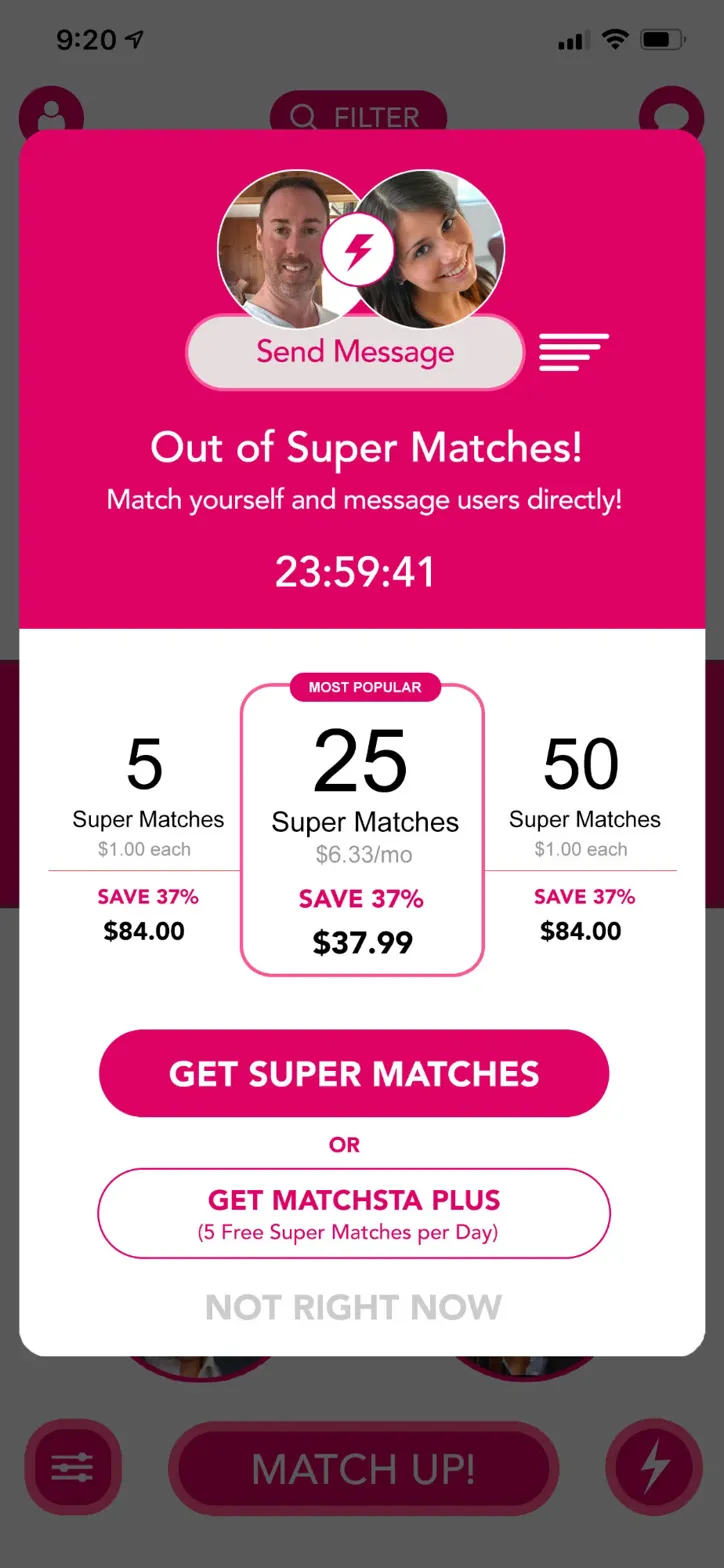Open the hamburger lines icon beside Send Message
Viewport: 724px width, 1568px height.
[x=574, y=352]
